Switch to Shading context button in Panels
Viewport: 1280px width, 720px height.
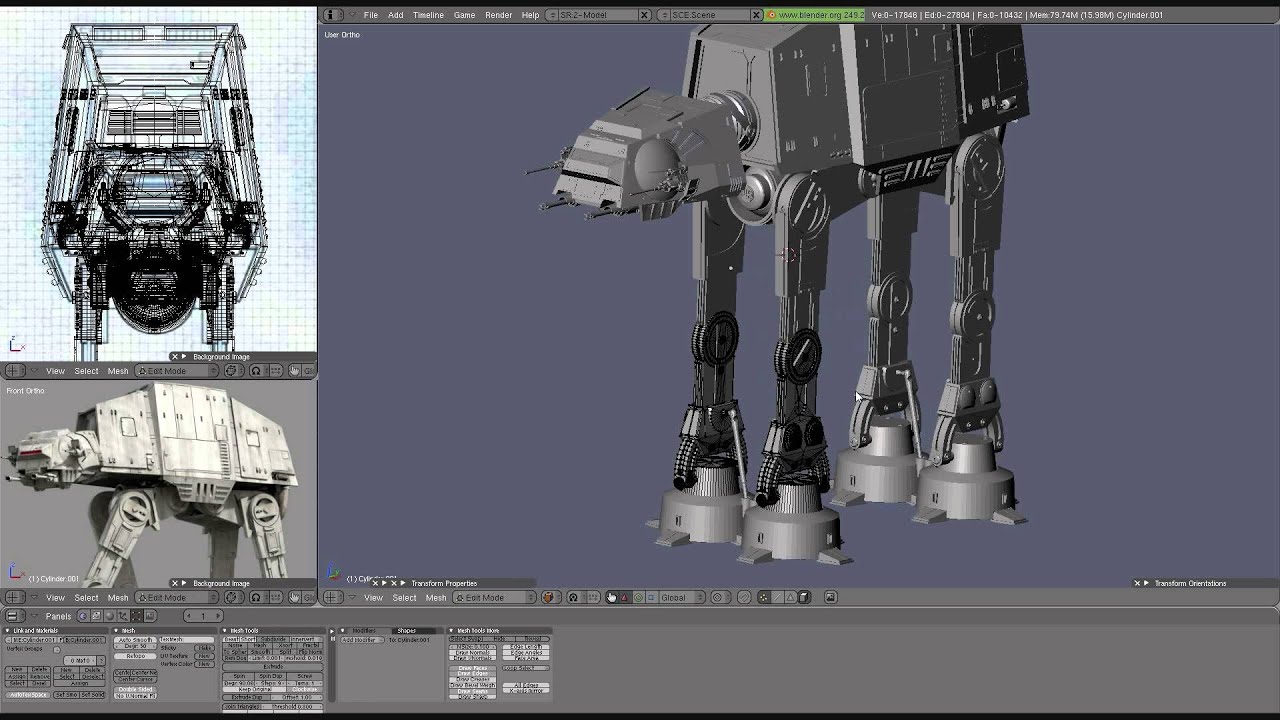coord(110,616)
